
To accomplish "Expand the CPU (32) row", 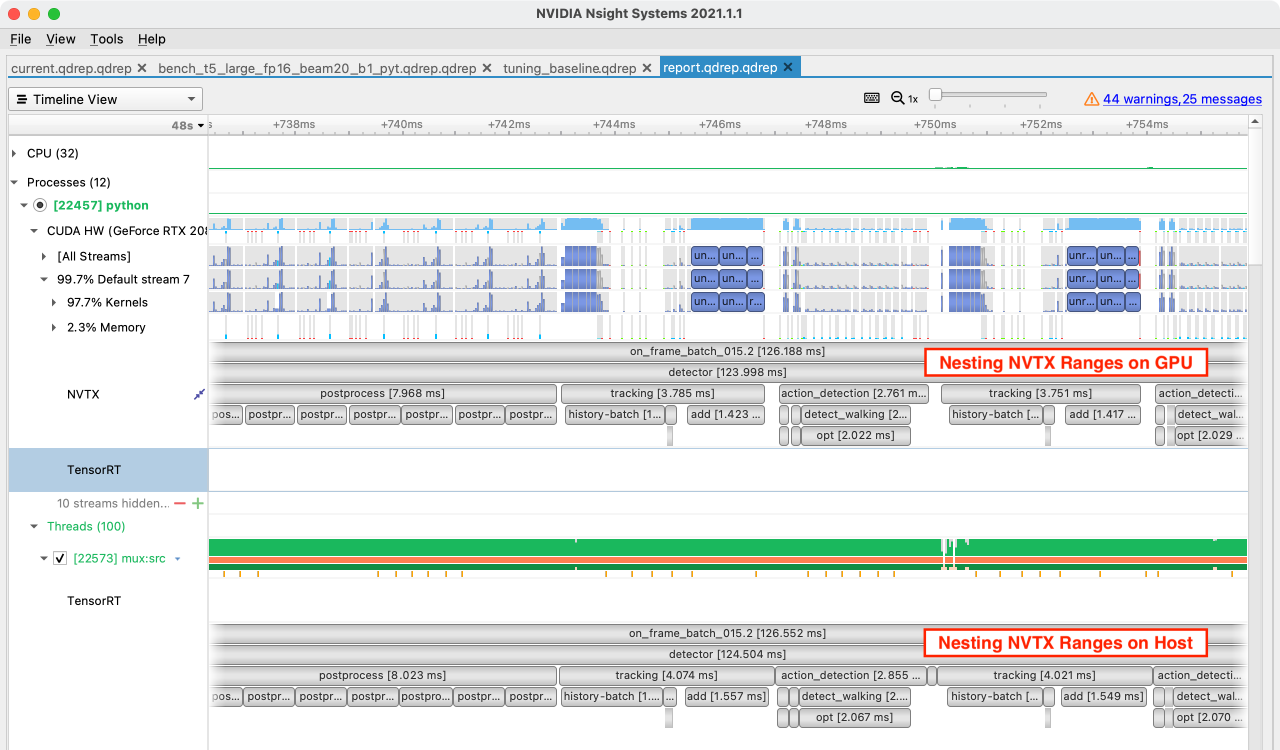I will tap(14, 153).
